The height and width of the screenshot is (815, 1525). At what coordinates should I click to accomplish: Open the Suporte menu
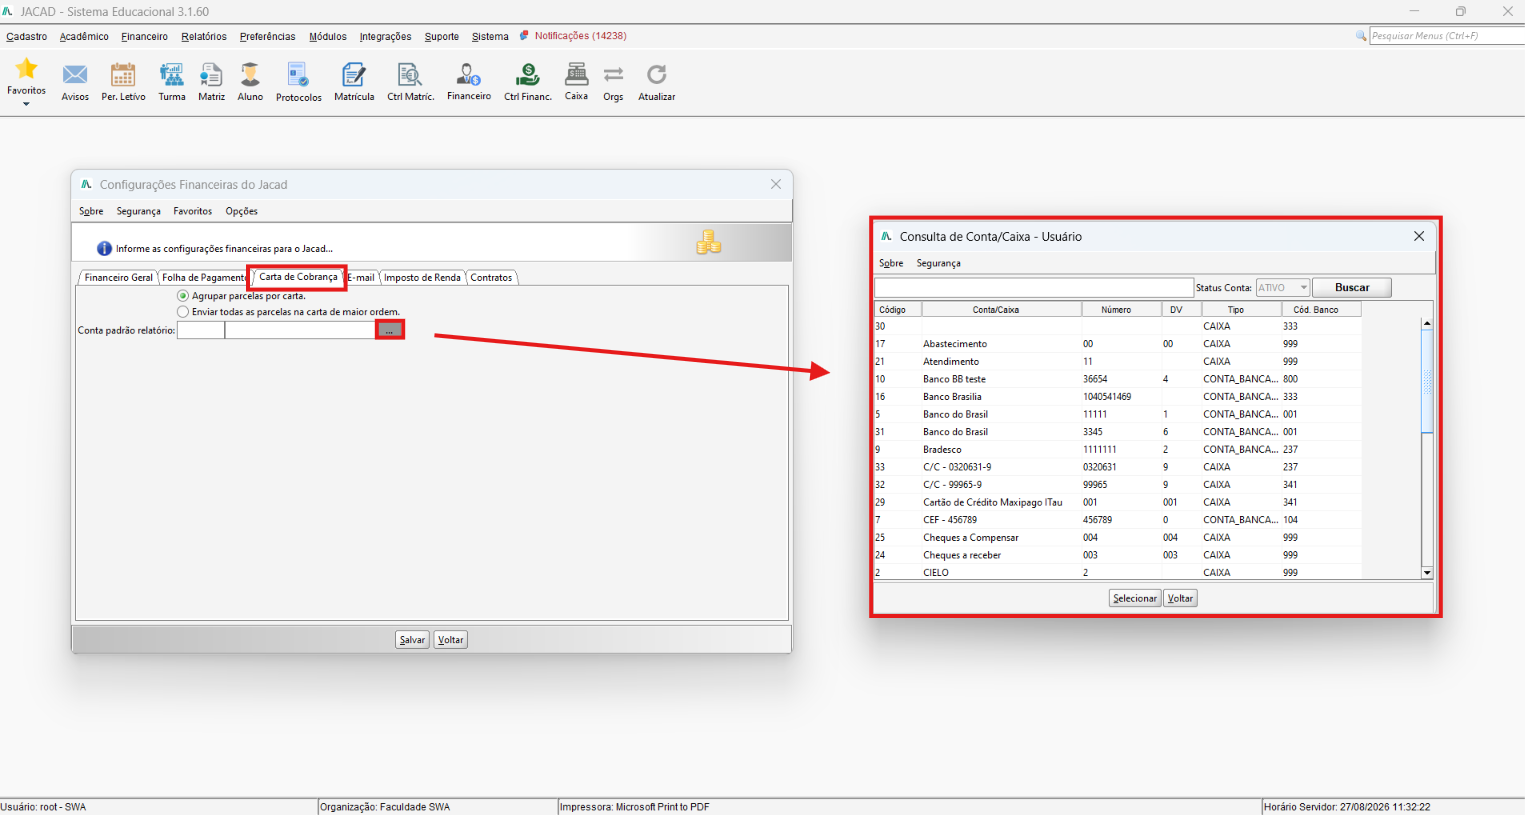tap(442, 37)
